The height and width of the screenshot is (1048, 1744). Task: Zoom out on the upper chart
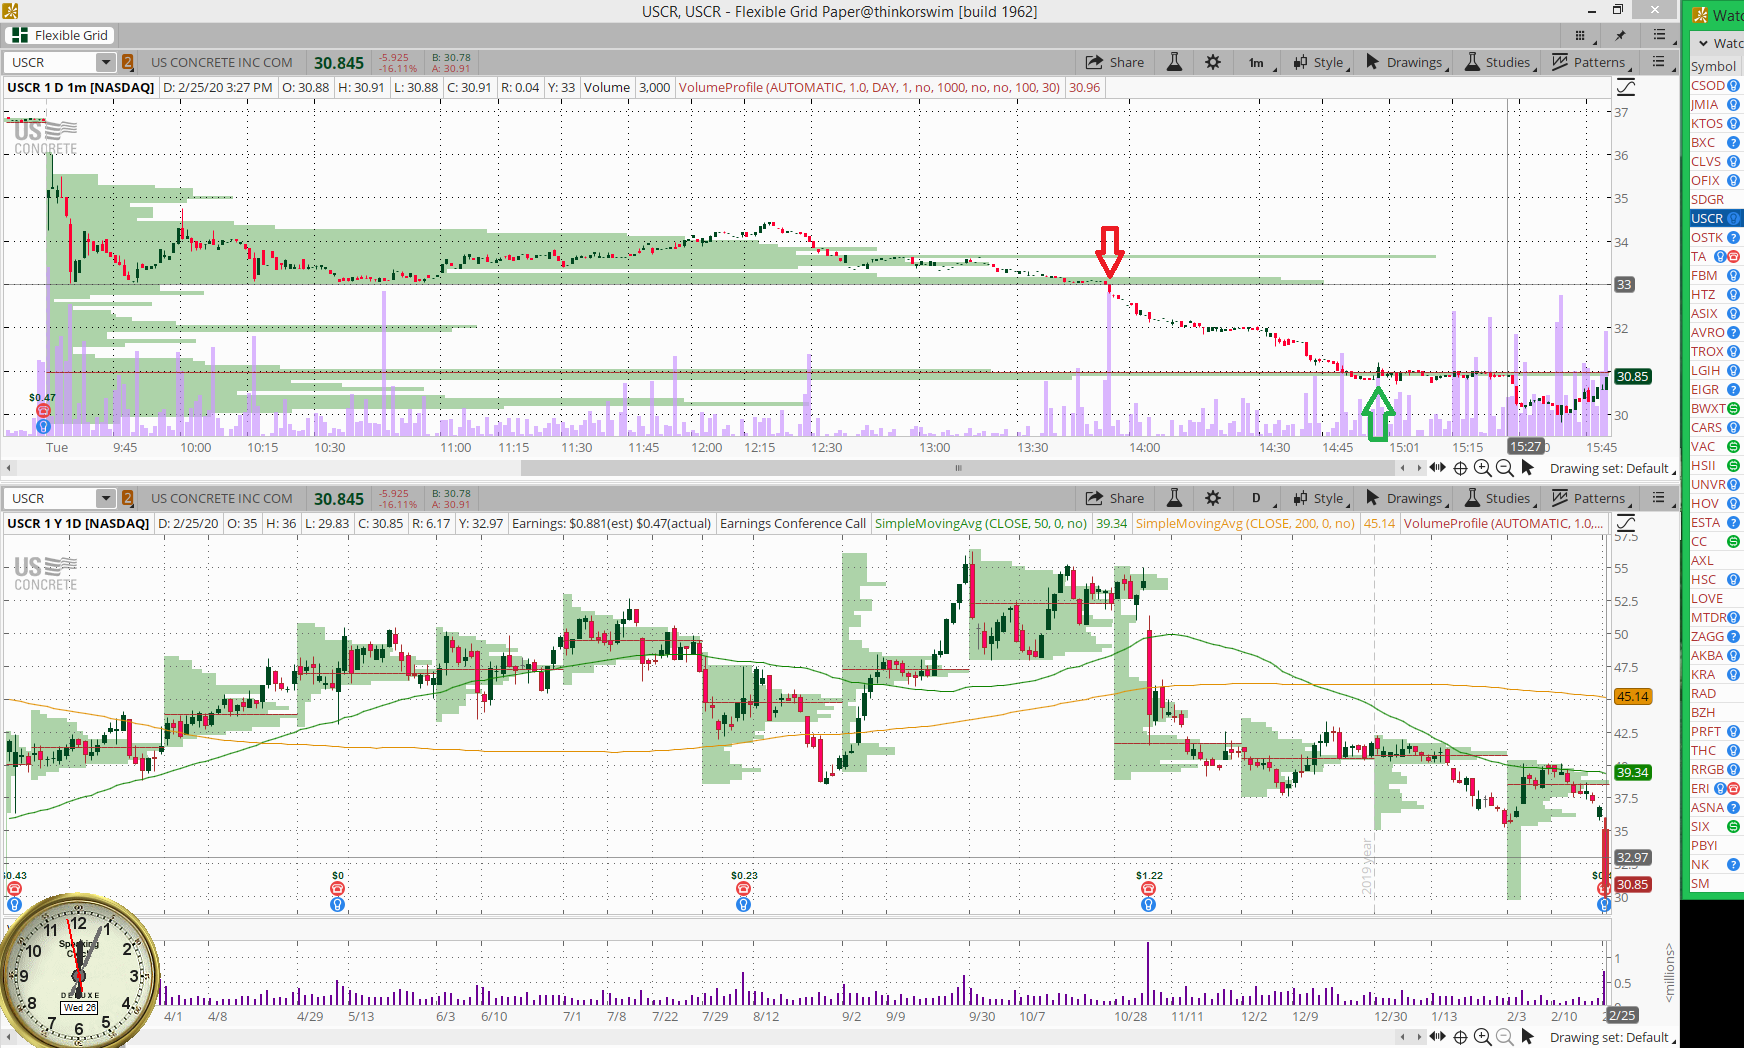(1505, 468)
